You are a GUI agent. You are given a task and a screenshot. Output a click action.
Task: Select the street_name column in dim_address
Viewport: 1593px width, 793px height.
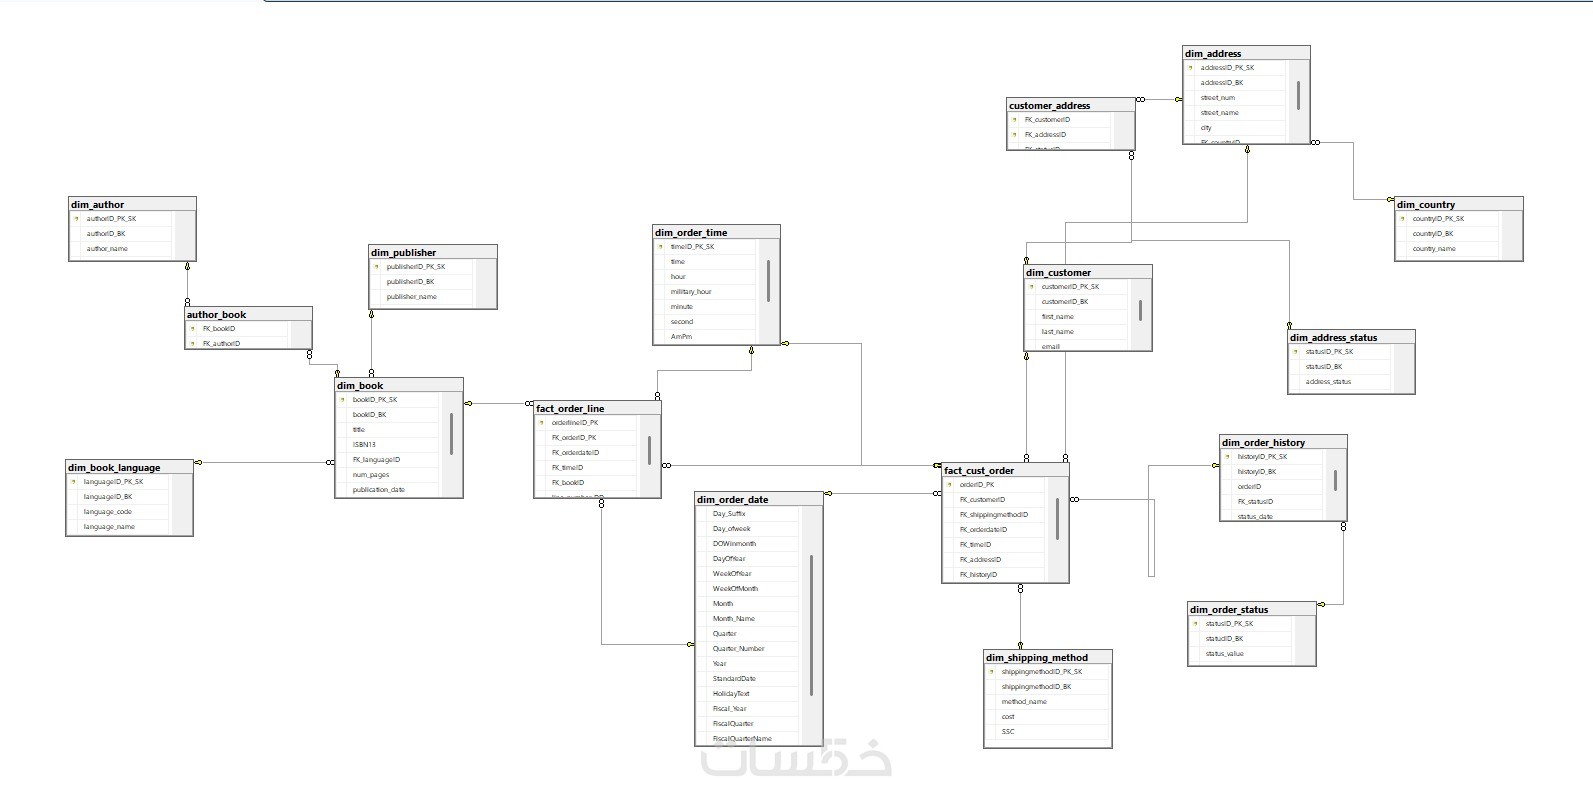tap(1234, 113)
